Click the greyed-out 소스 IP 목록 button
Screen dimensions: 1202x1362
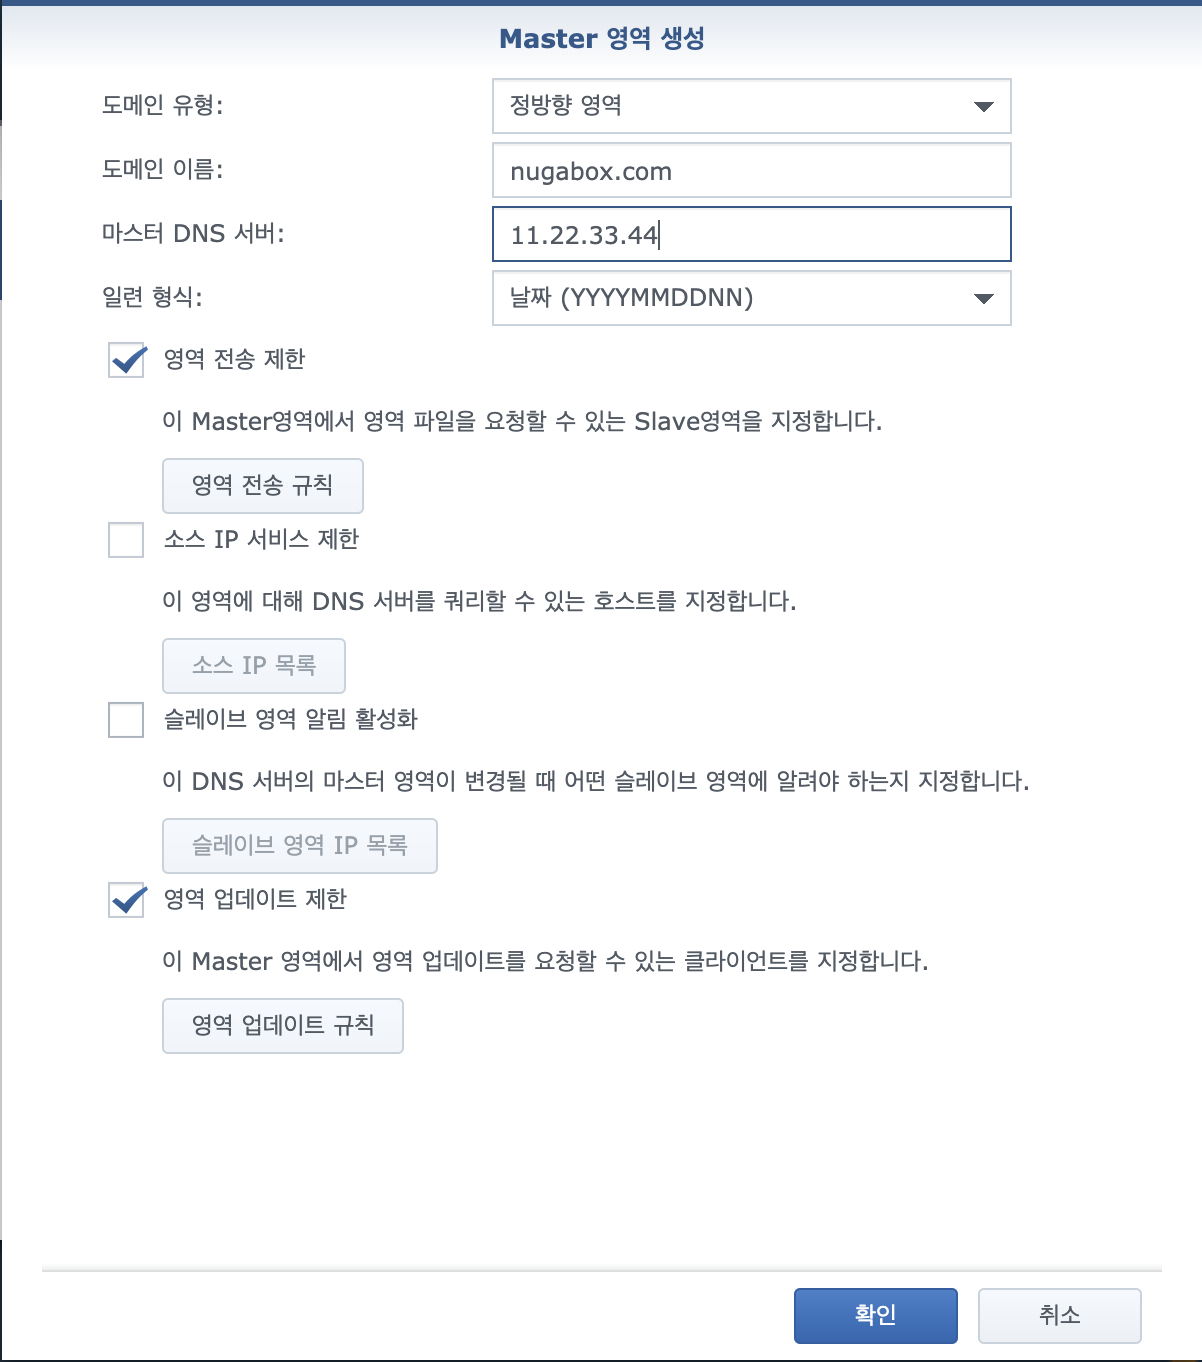point(254,666)
